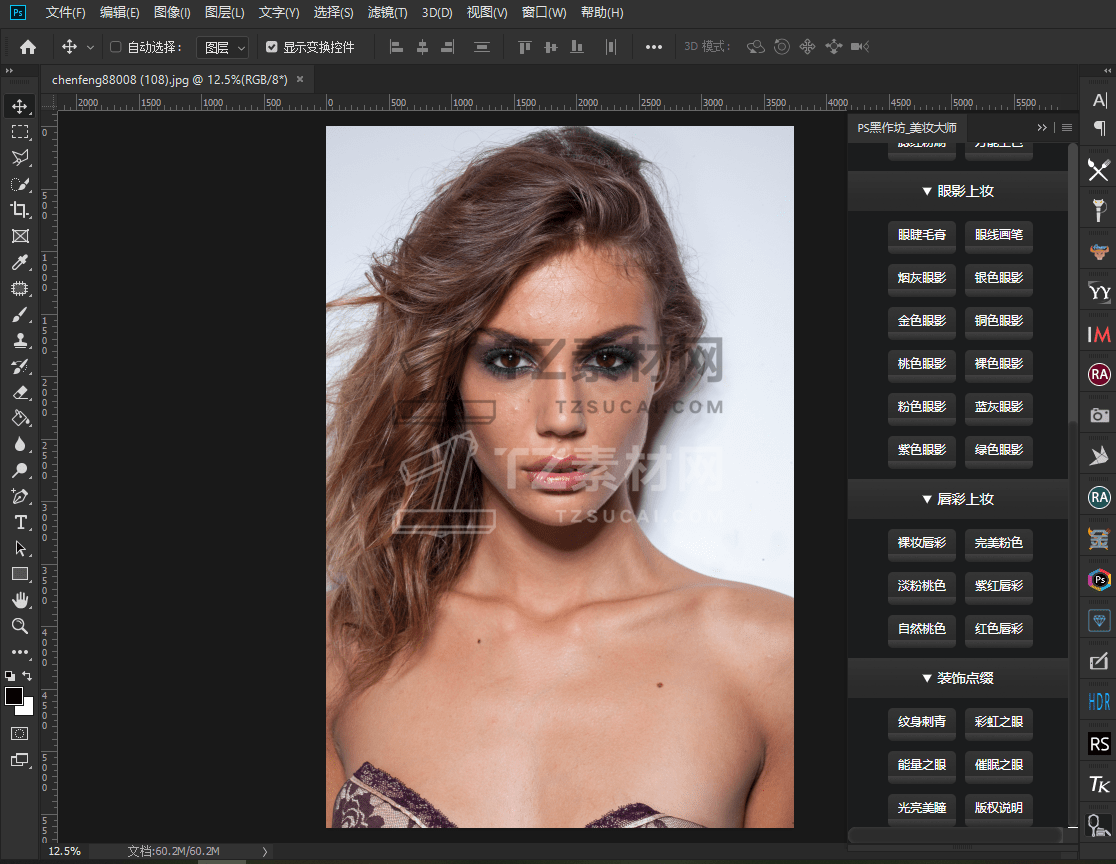Select the Eyedropper tool
Image resolution: width=1116 pixels, height=864 pixels.
[20, 262]
